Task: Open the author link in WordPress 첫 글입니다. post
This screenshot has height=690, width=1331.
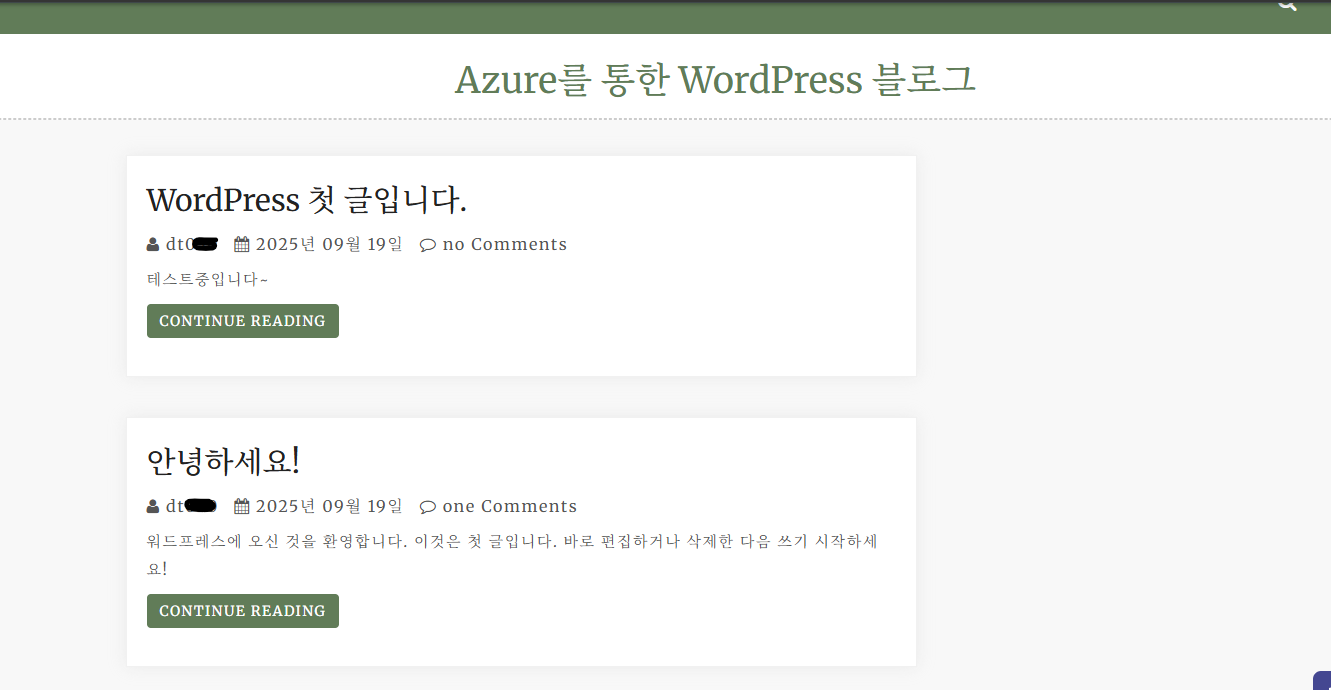Action: point(192,244)
